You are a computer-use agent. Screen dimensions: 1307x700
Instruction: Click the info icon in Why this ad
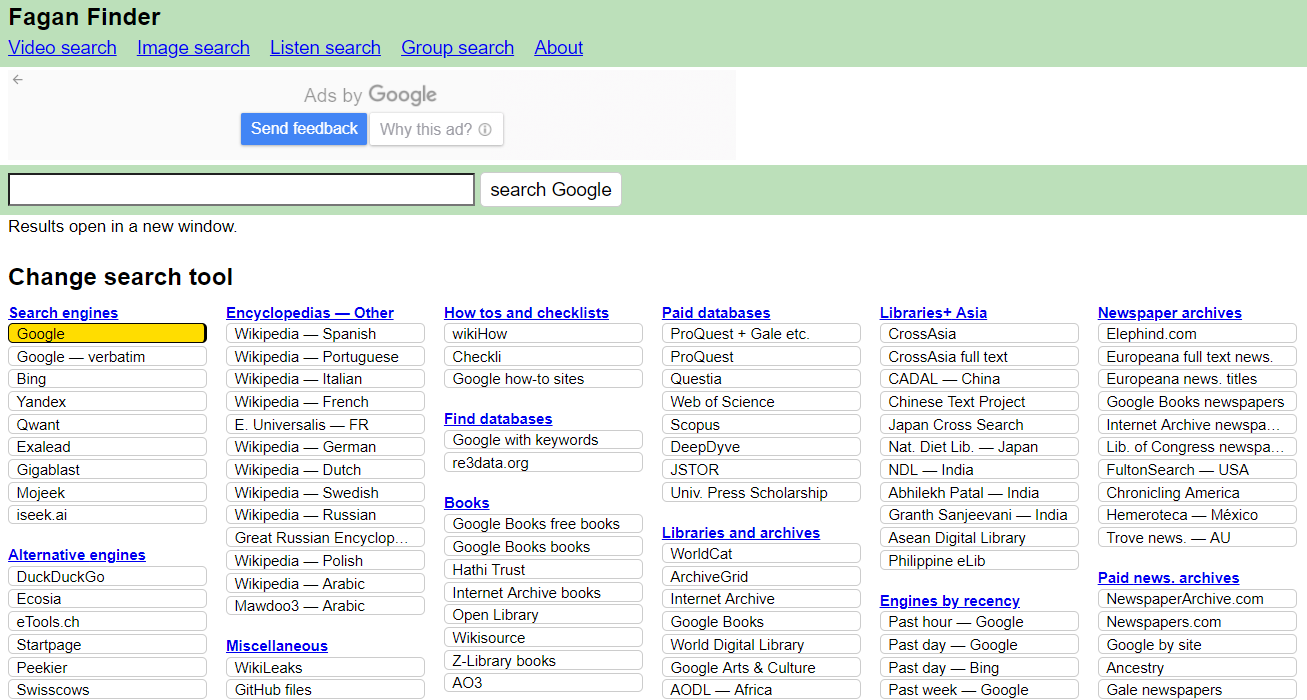pos(485,129)
